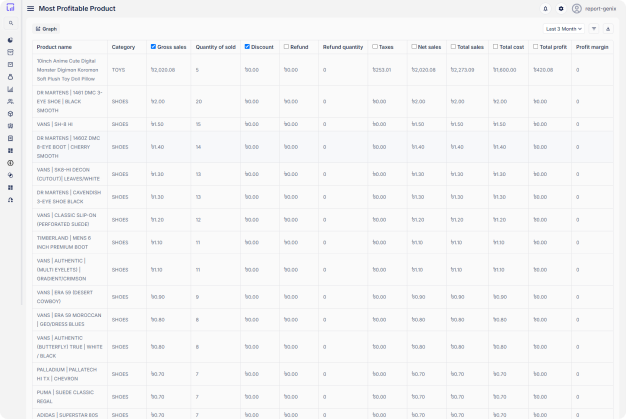Select the clipboard sidebar icon

[x=10, y=138]
